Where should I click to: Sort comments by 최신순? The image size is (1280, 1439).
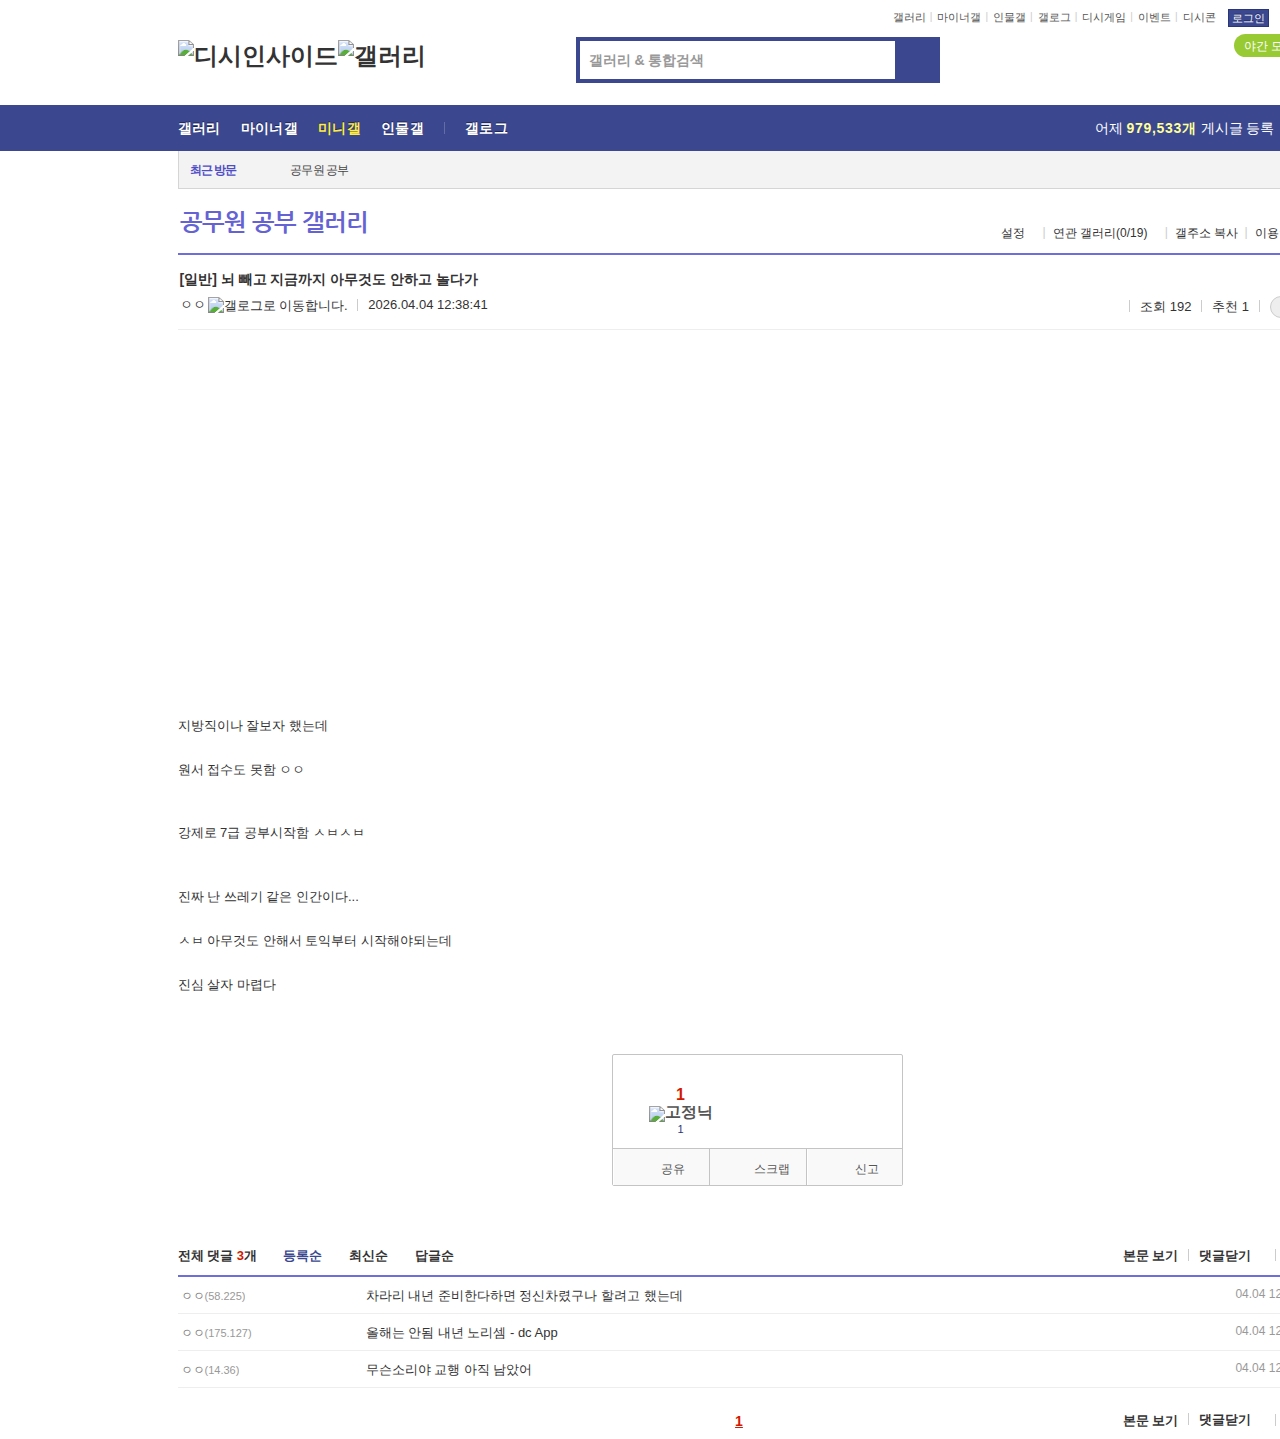click(368, 1256)
